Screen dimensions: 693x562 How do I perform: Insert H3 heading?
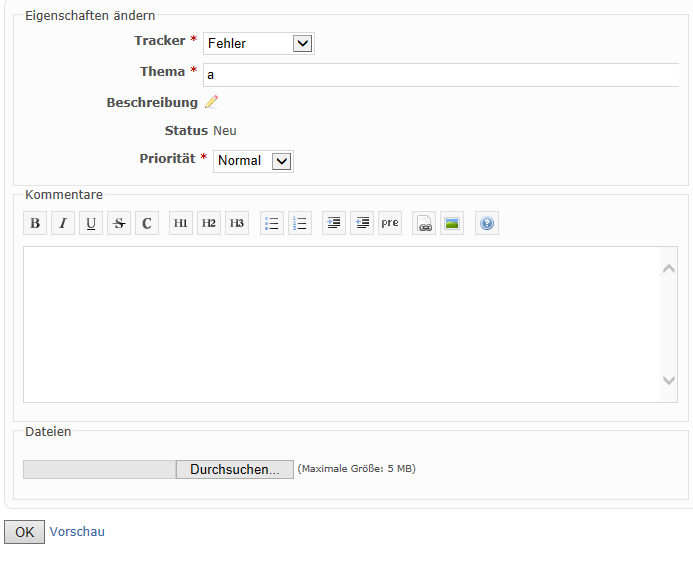click(x=237, y=223)
